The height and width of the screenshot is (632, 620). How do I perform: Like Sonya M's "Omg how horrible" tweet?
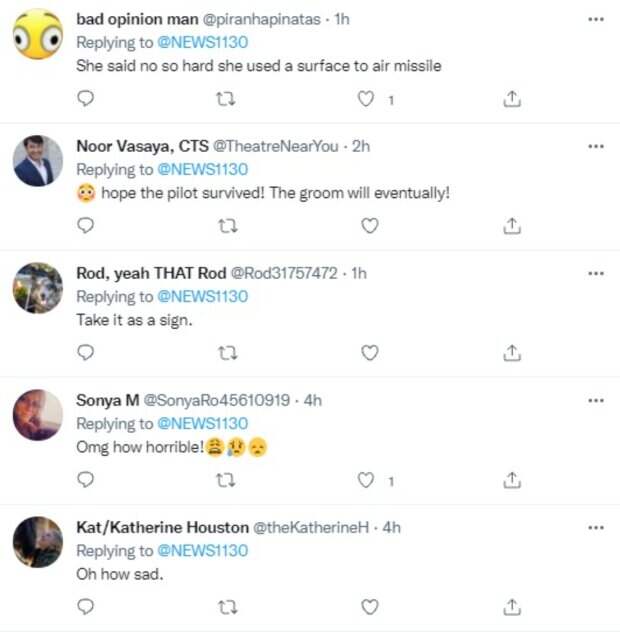tap(368, 480)
